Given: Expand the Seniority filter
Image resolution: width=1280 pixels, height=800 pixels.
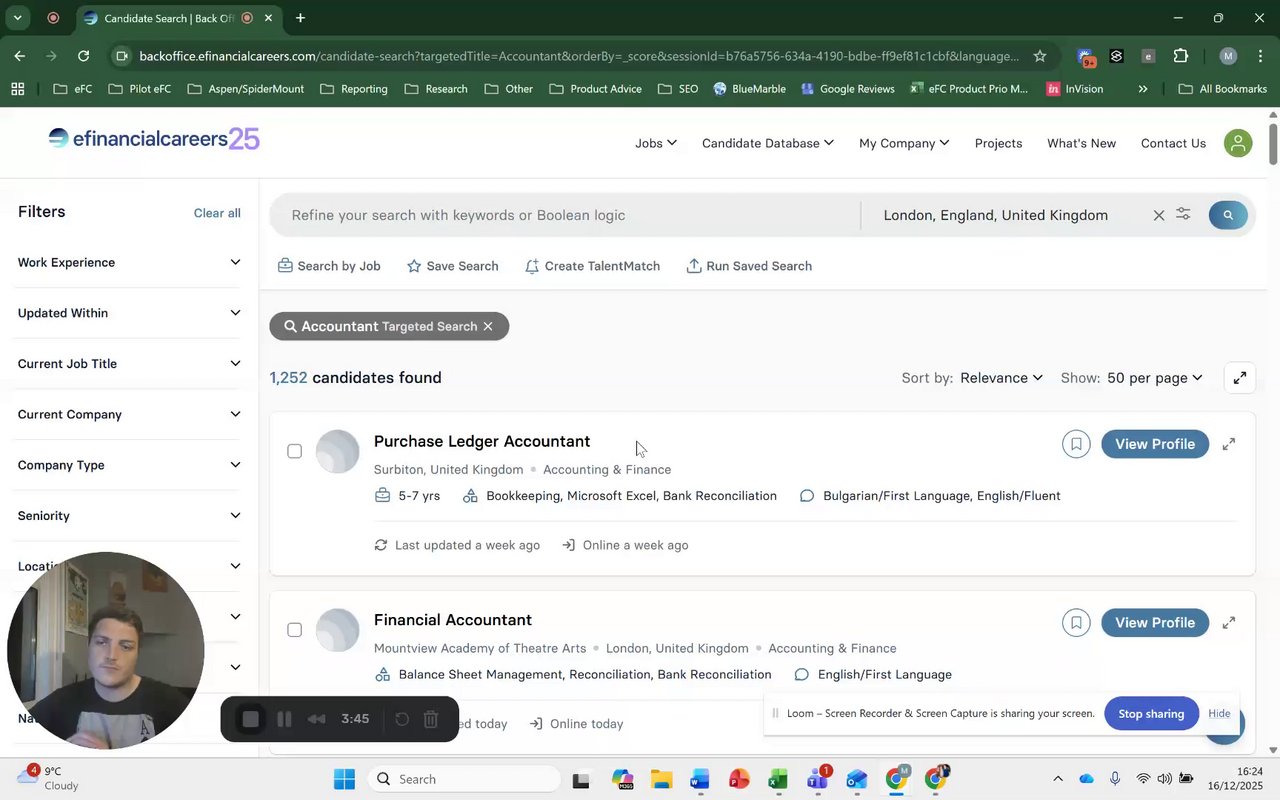Looking at the screenshot, I should 129,516.
